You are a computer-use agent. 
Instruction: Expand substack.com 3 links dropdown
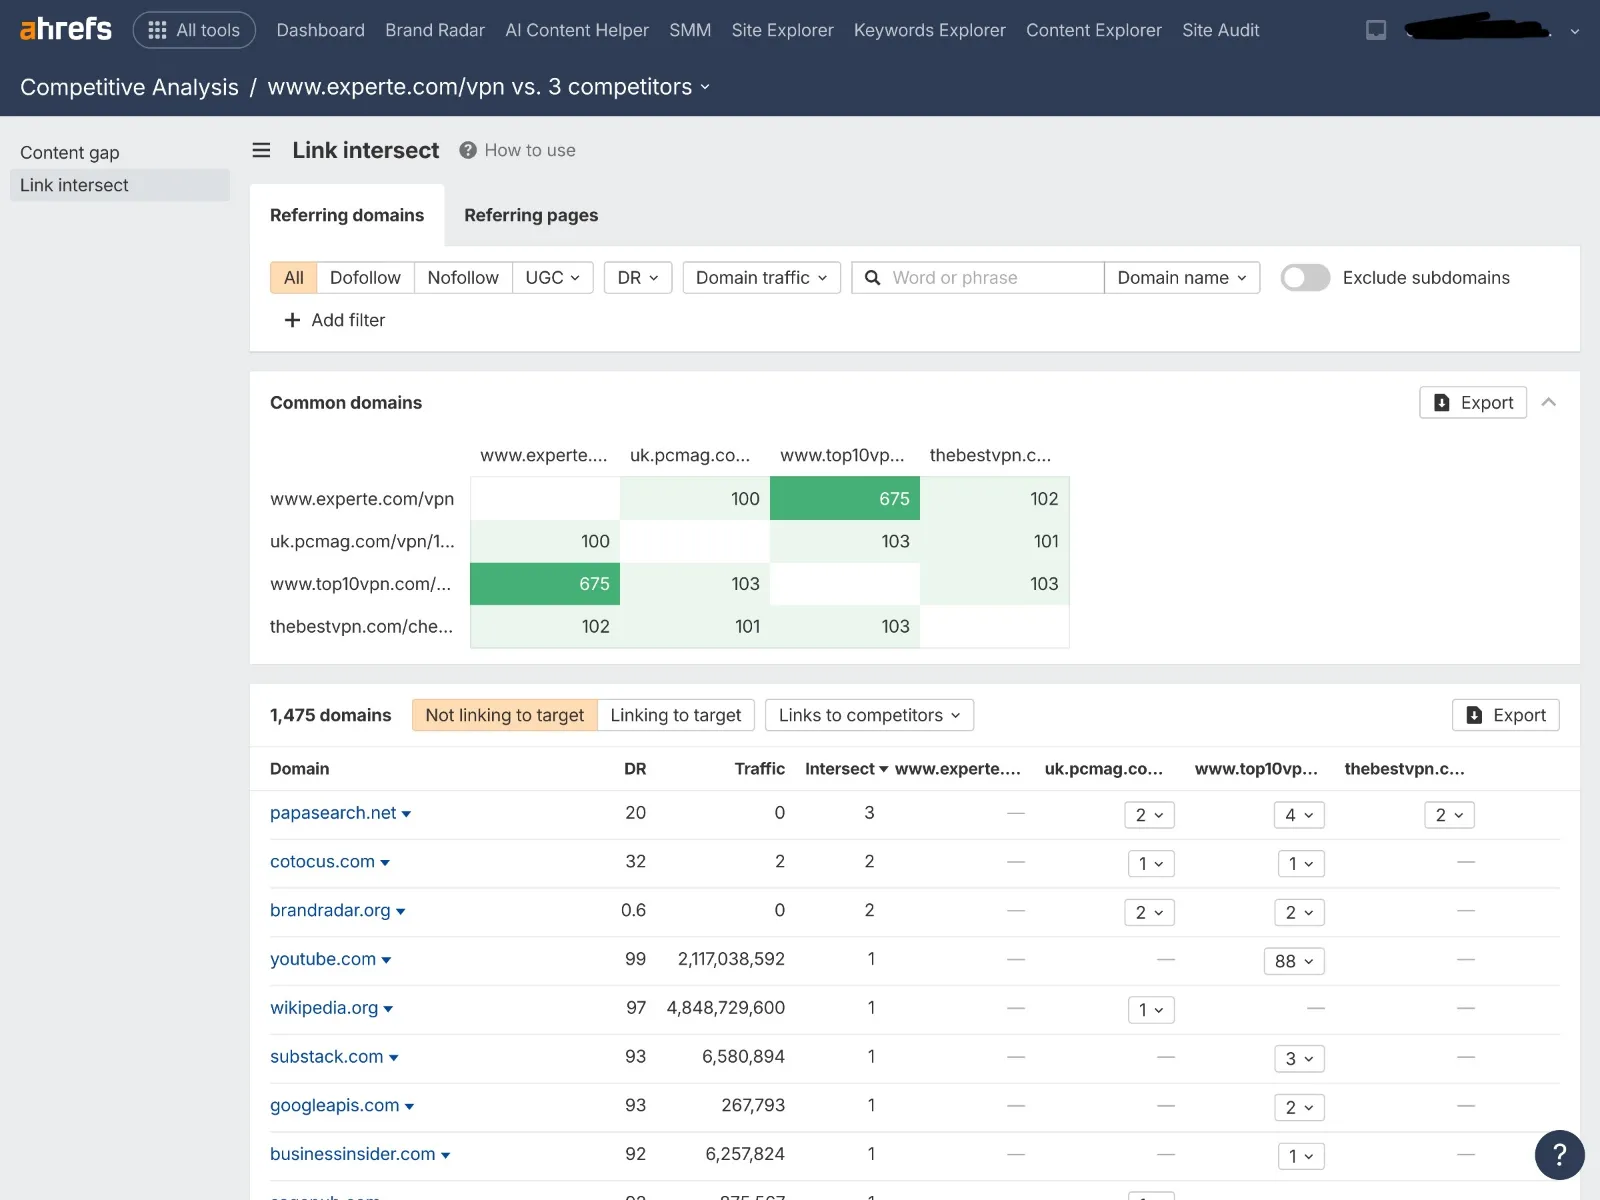[x=1299, y=1059]
